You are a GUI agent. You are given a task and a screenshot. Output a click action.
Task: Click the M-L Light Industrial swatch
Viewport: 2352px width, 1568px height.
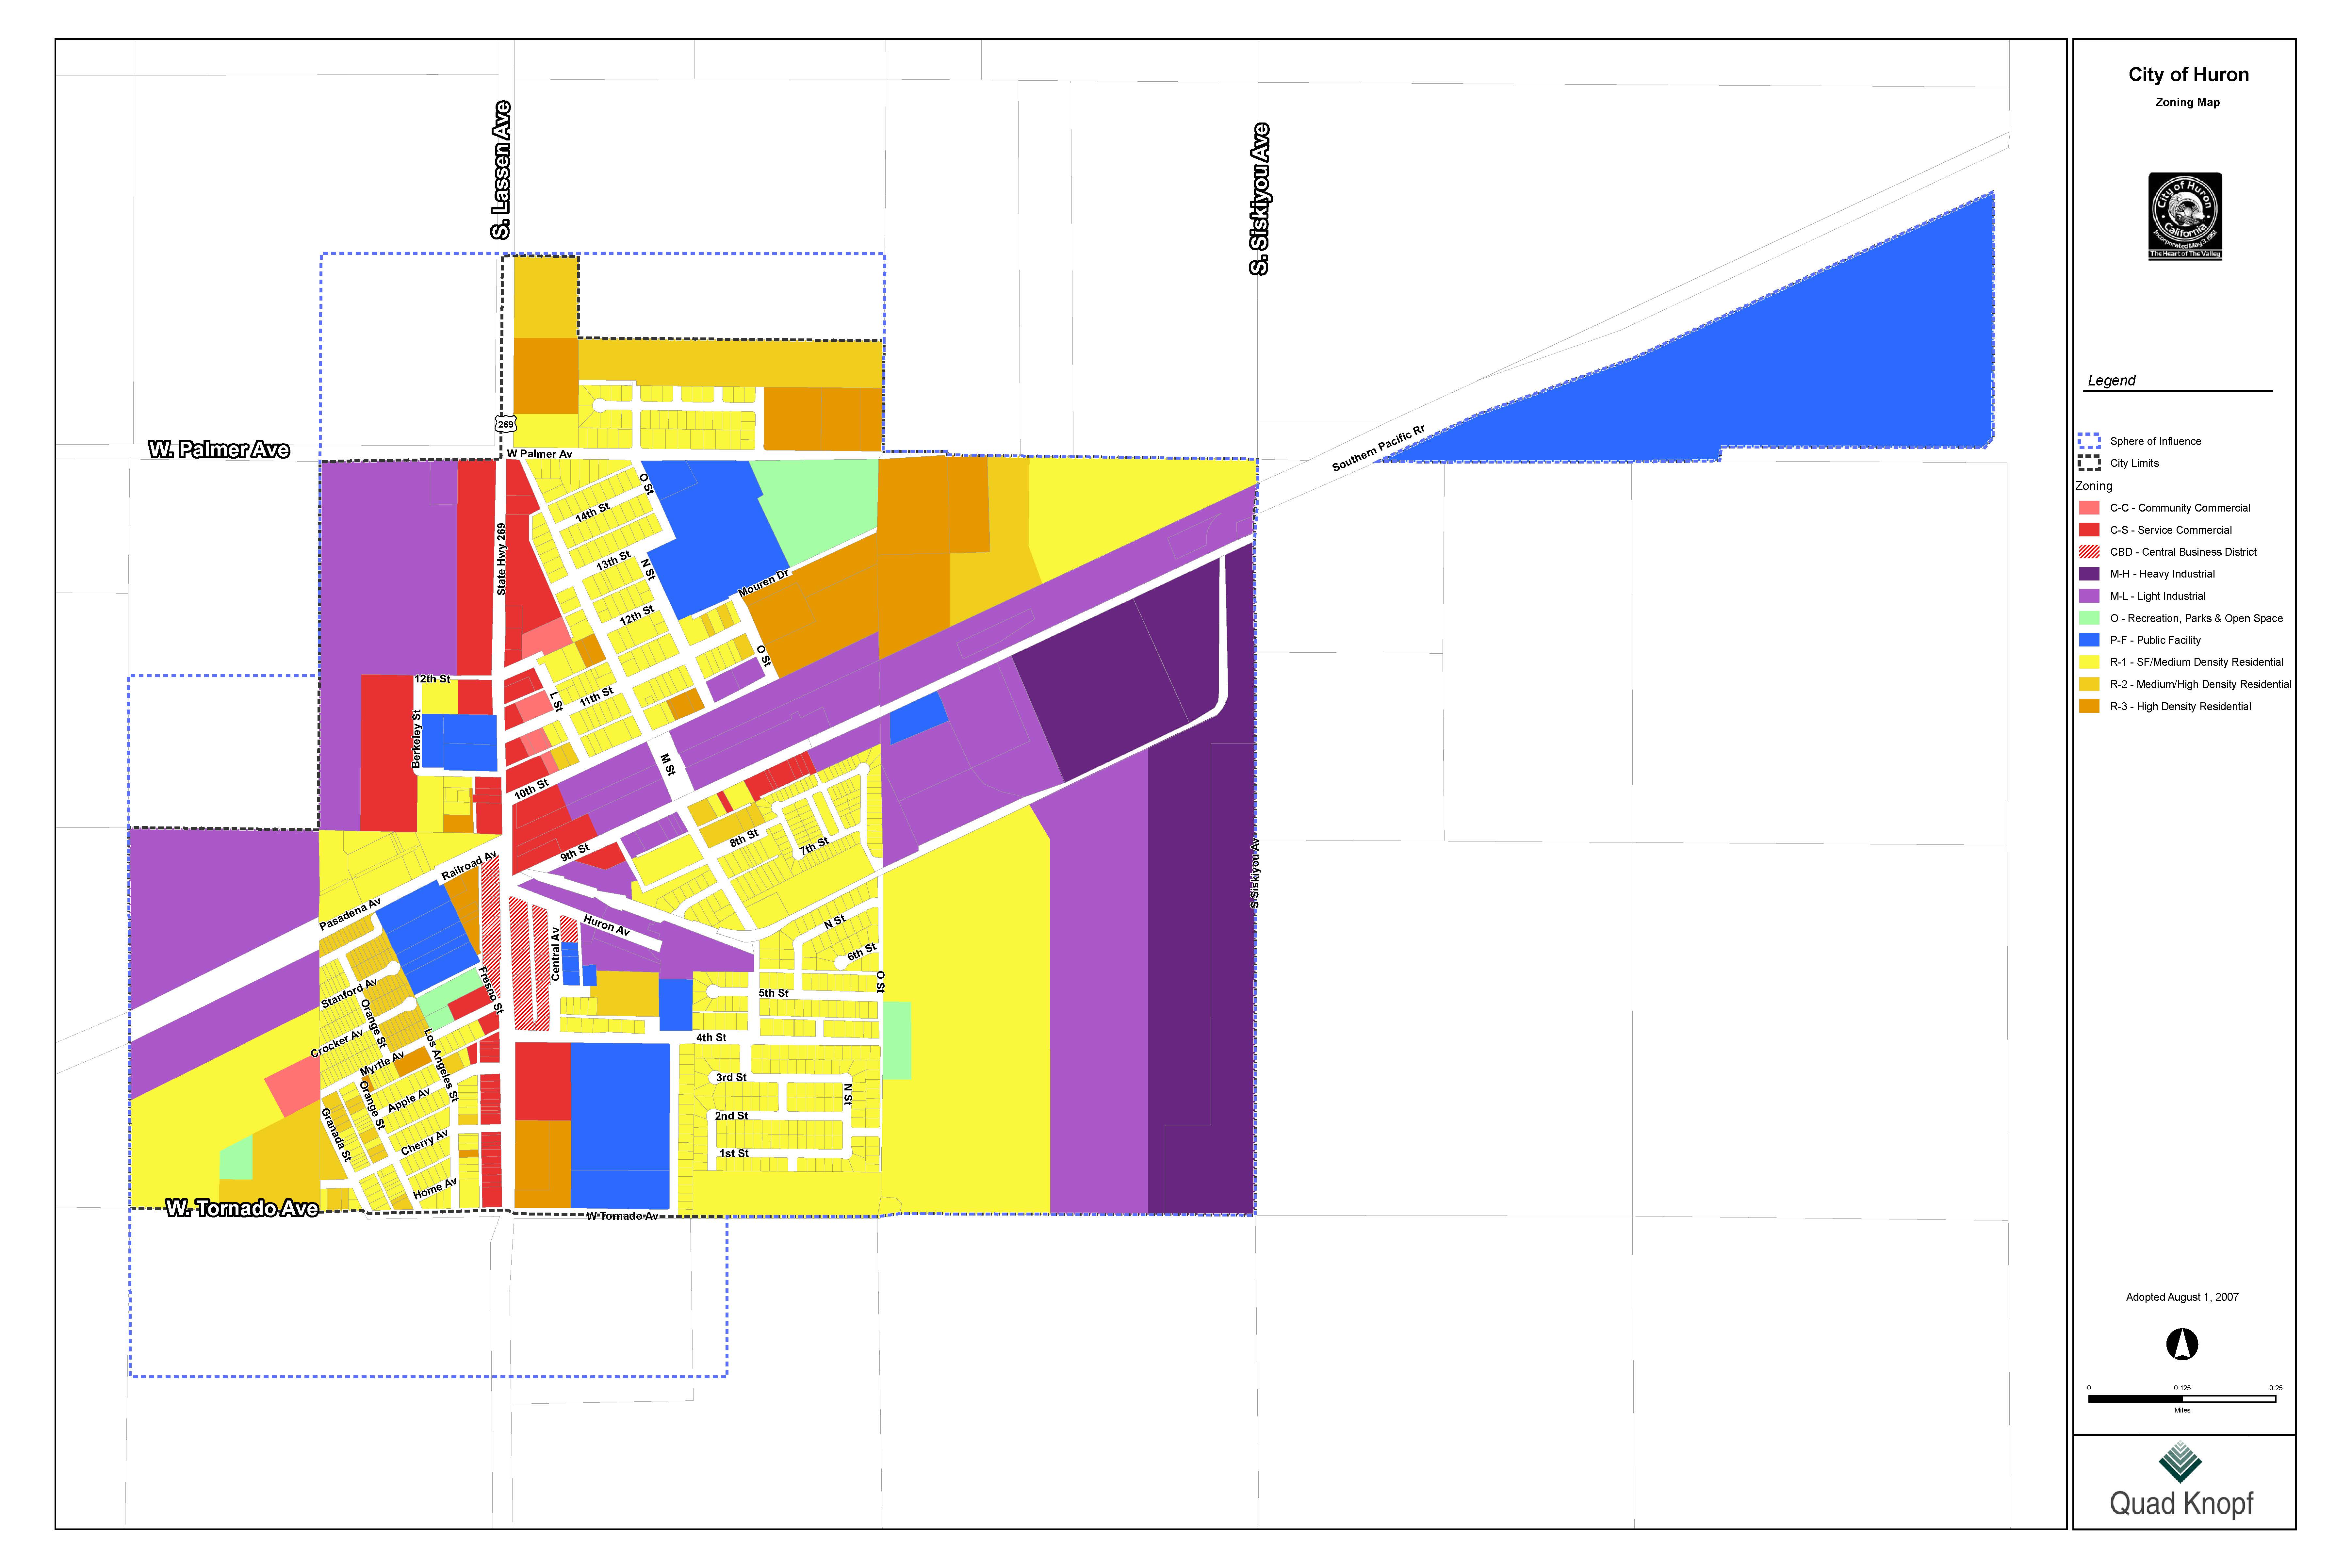[x=2089, y=596]
